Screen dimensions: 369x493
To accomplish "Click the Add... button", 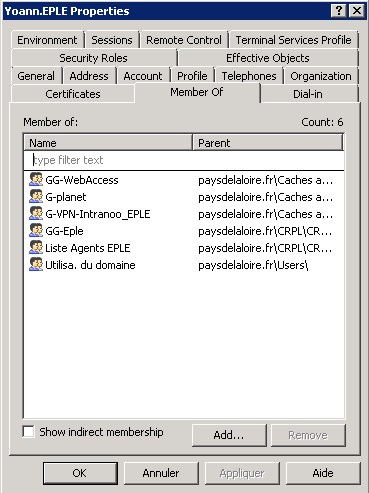I will tap(229, 435).
